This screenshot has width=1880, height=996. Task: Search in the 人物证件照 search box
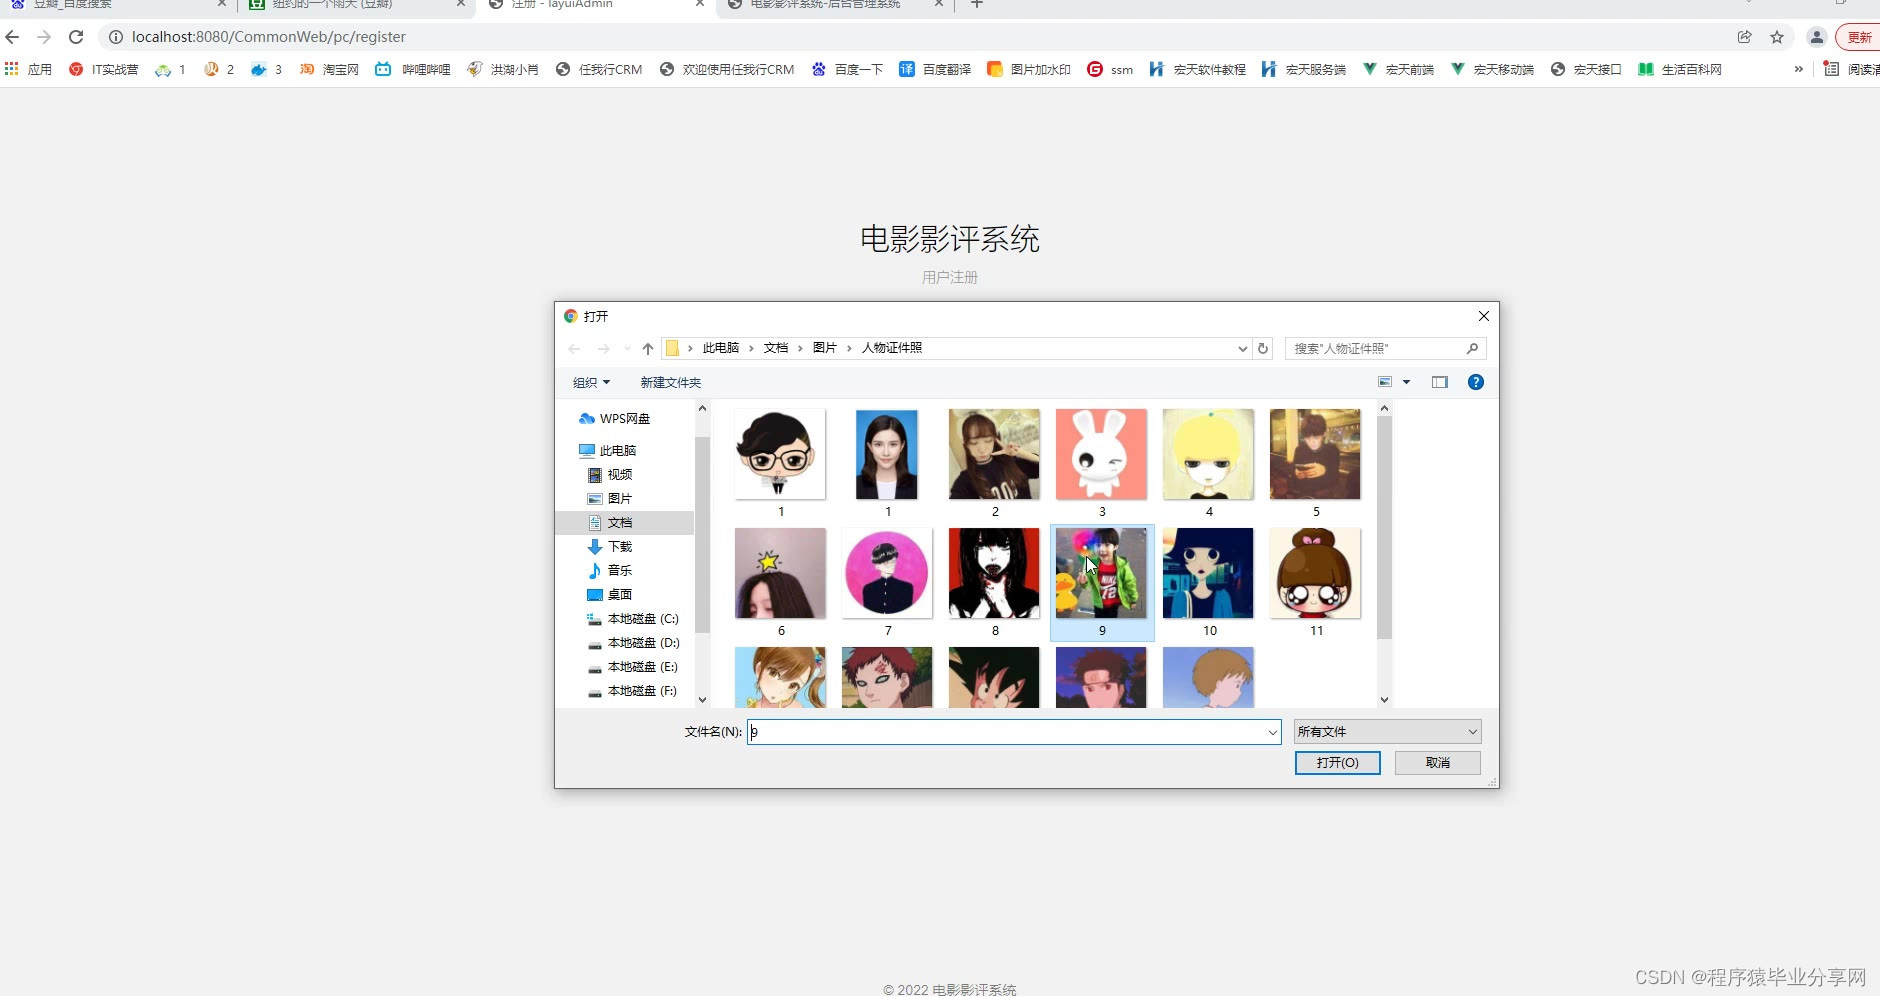(x=1385, y=348)
